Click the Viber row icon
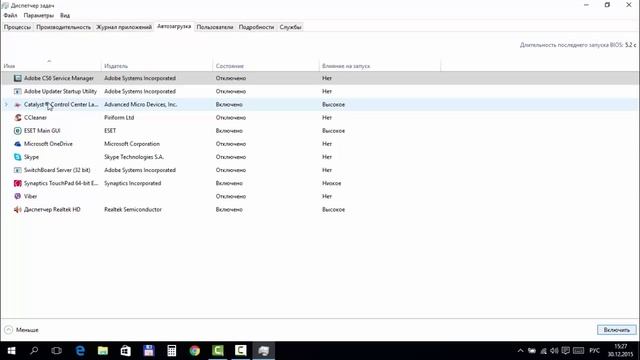The height and width of the screenshot is (360, 640). 18,196
